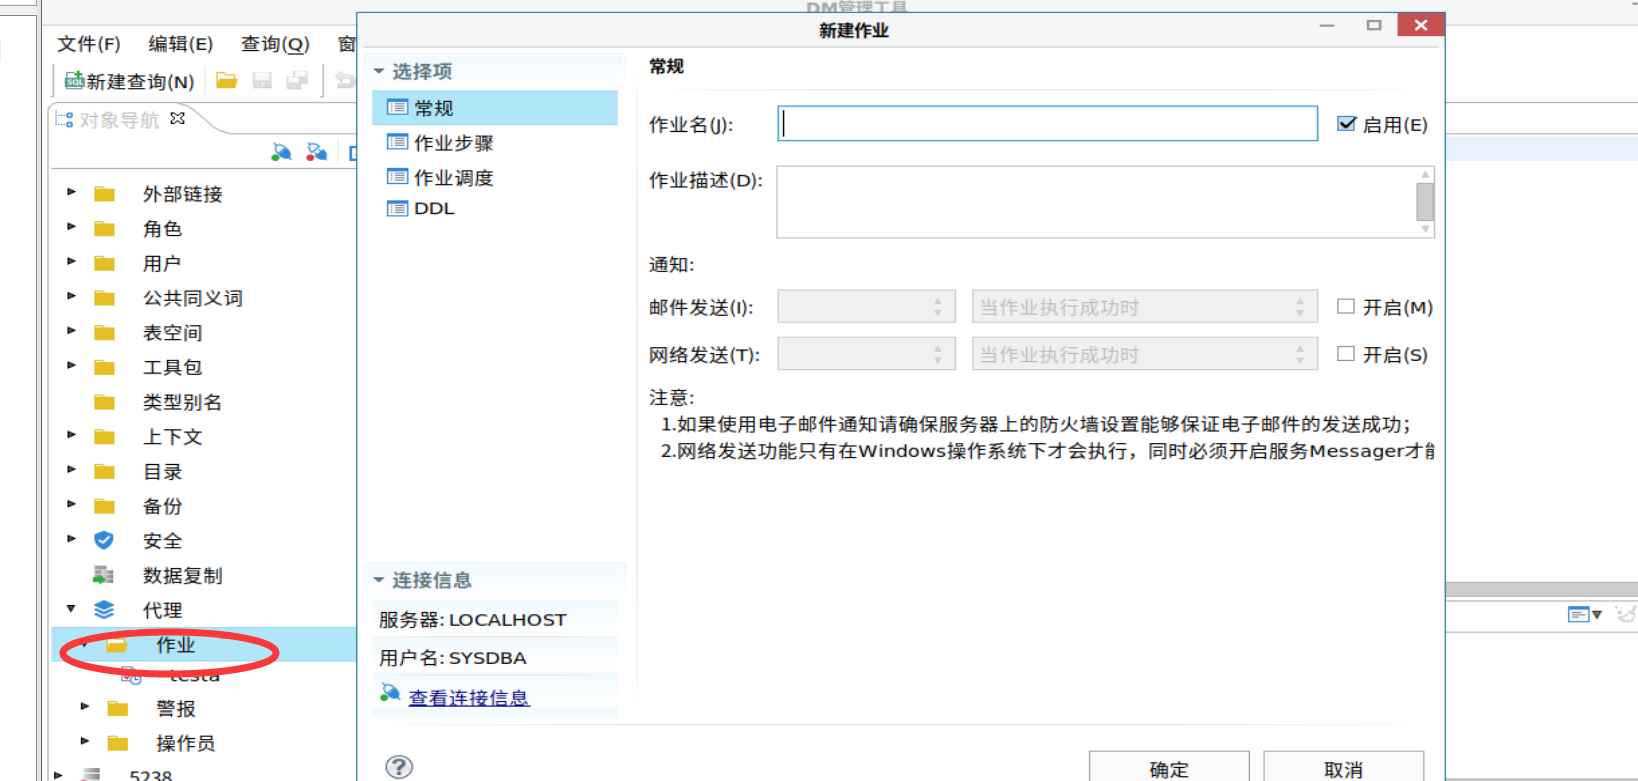Click the 对象导航 panel tab
Screen dimensions: 1638x781
pyautogui.click(x=119, y=119)
